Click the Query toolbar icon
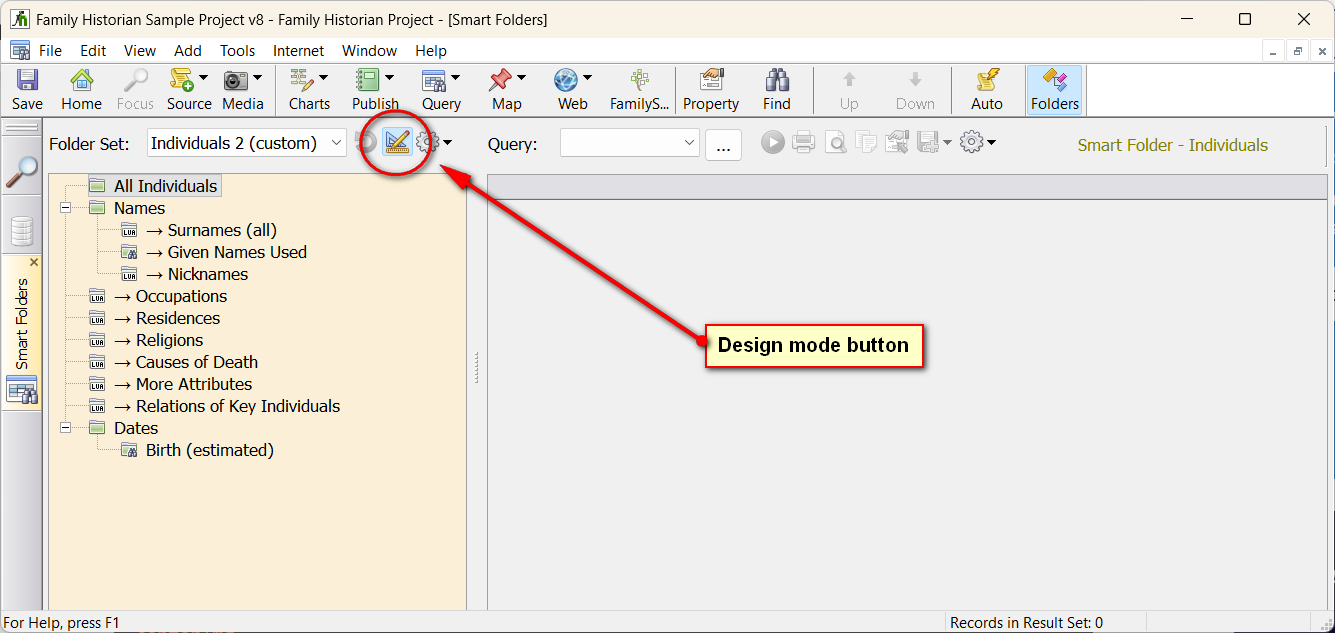1335x633 pixels. [433, 81]
